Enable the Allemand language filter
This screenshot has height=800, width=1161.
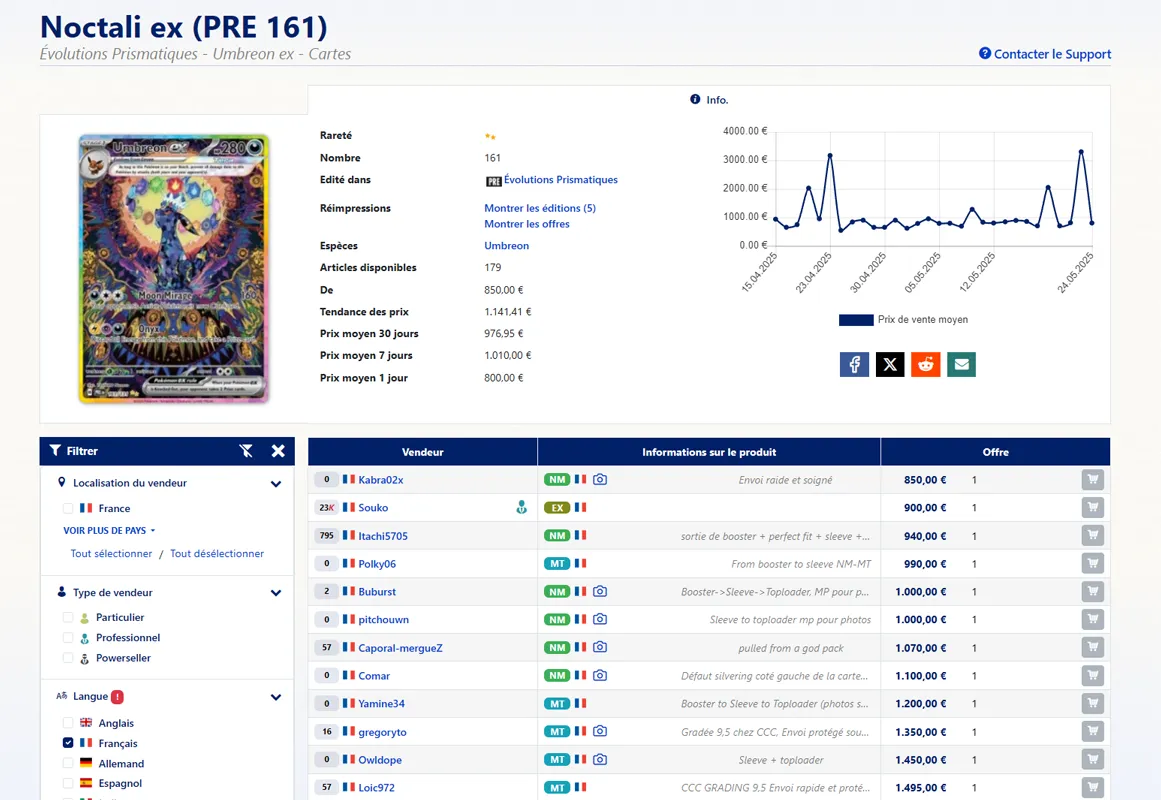pos(68,764)
